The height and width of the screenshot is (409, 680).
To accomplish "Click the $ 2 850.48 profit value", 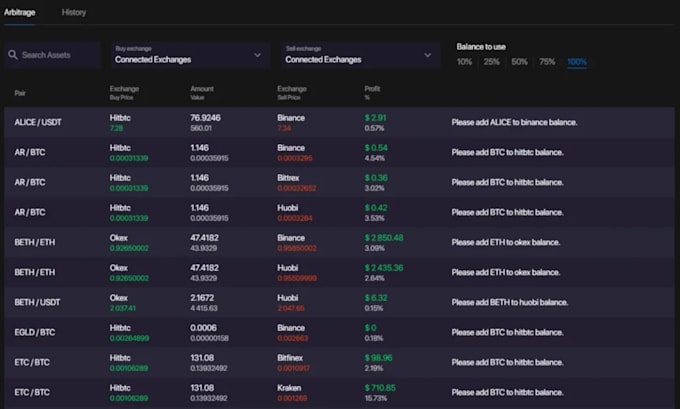I will coord(384,237).
